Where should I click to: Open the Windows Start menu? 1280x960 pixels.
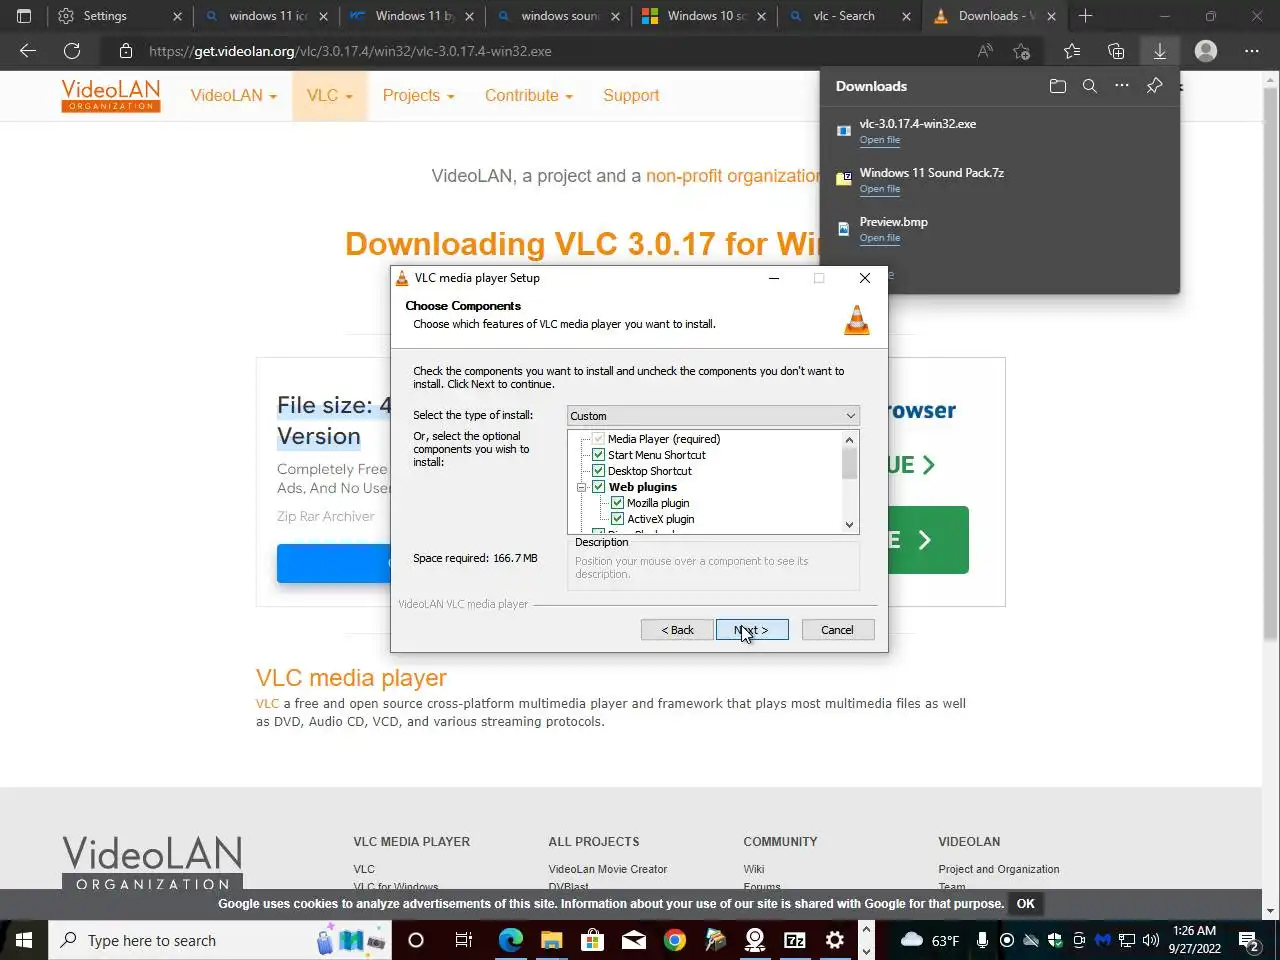tap(24, 940)
